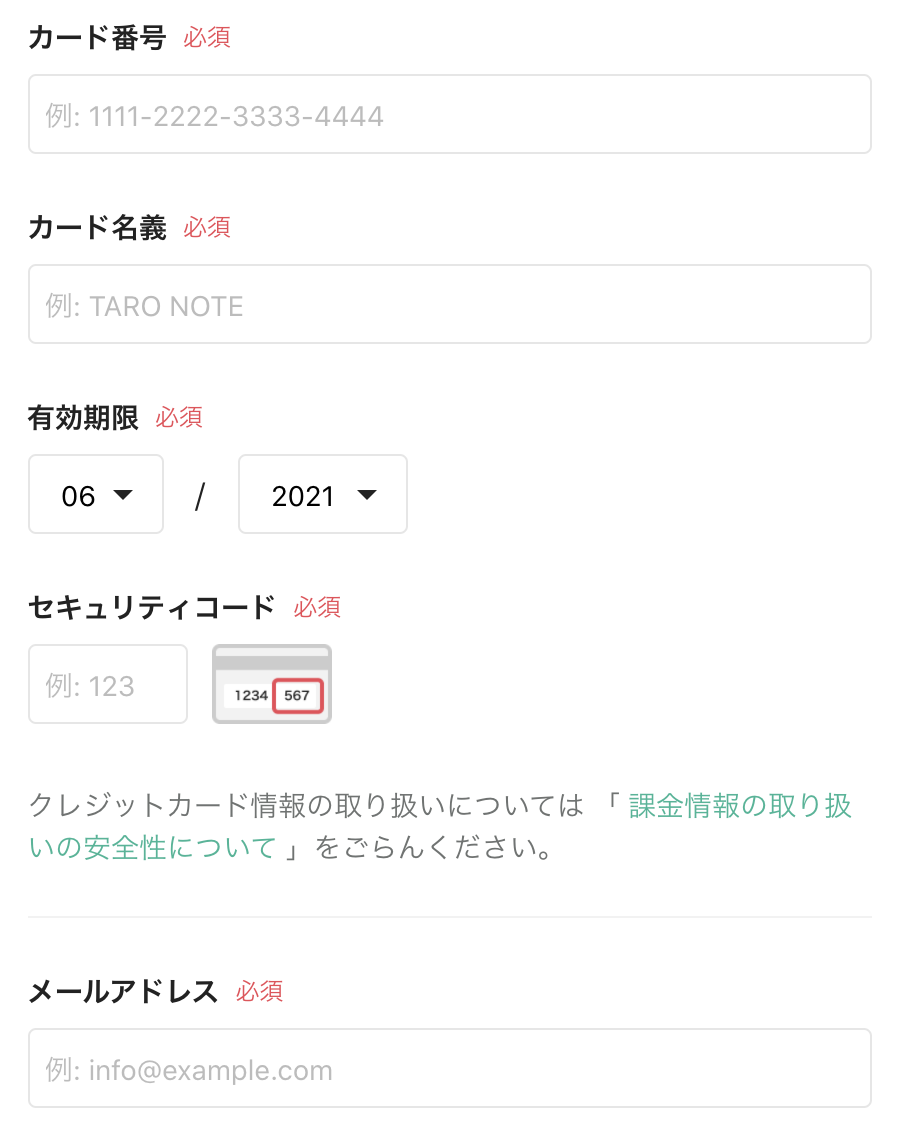Open the 課金情報の取り扱いの安全性について link
Image resolution: width=902 pixels, height=1126 pixels.
440,827
